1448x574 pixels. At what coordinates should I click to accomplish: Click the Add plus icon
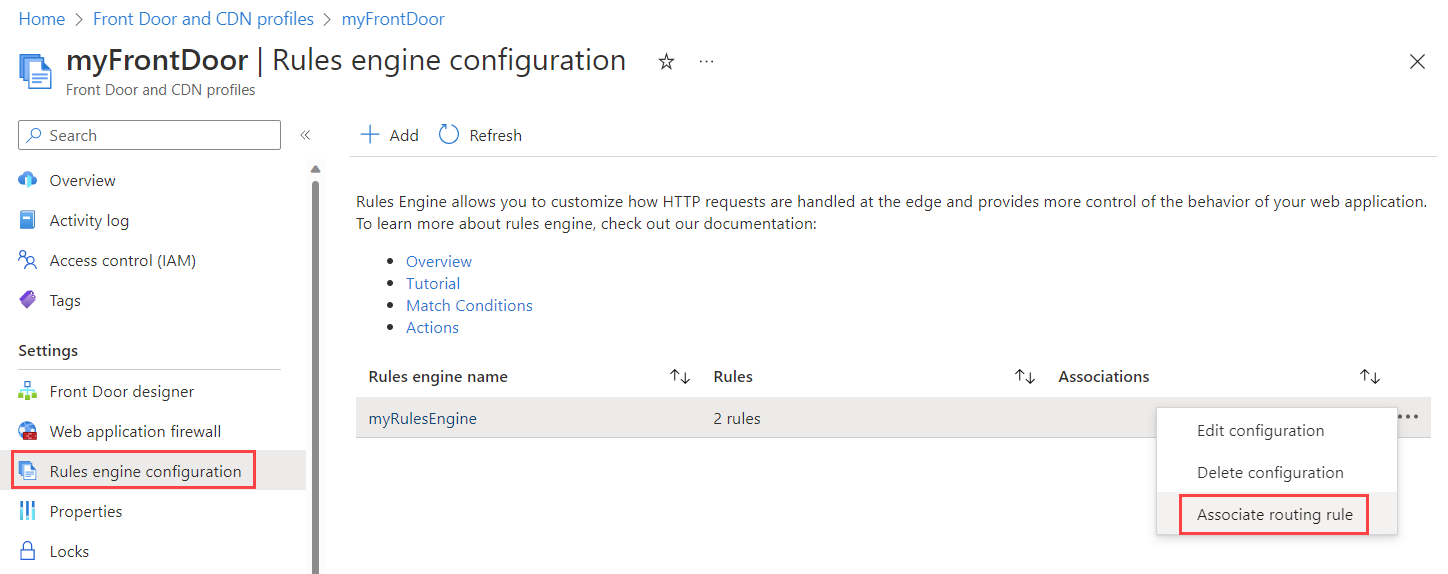click(371, 135)
